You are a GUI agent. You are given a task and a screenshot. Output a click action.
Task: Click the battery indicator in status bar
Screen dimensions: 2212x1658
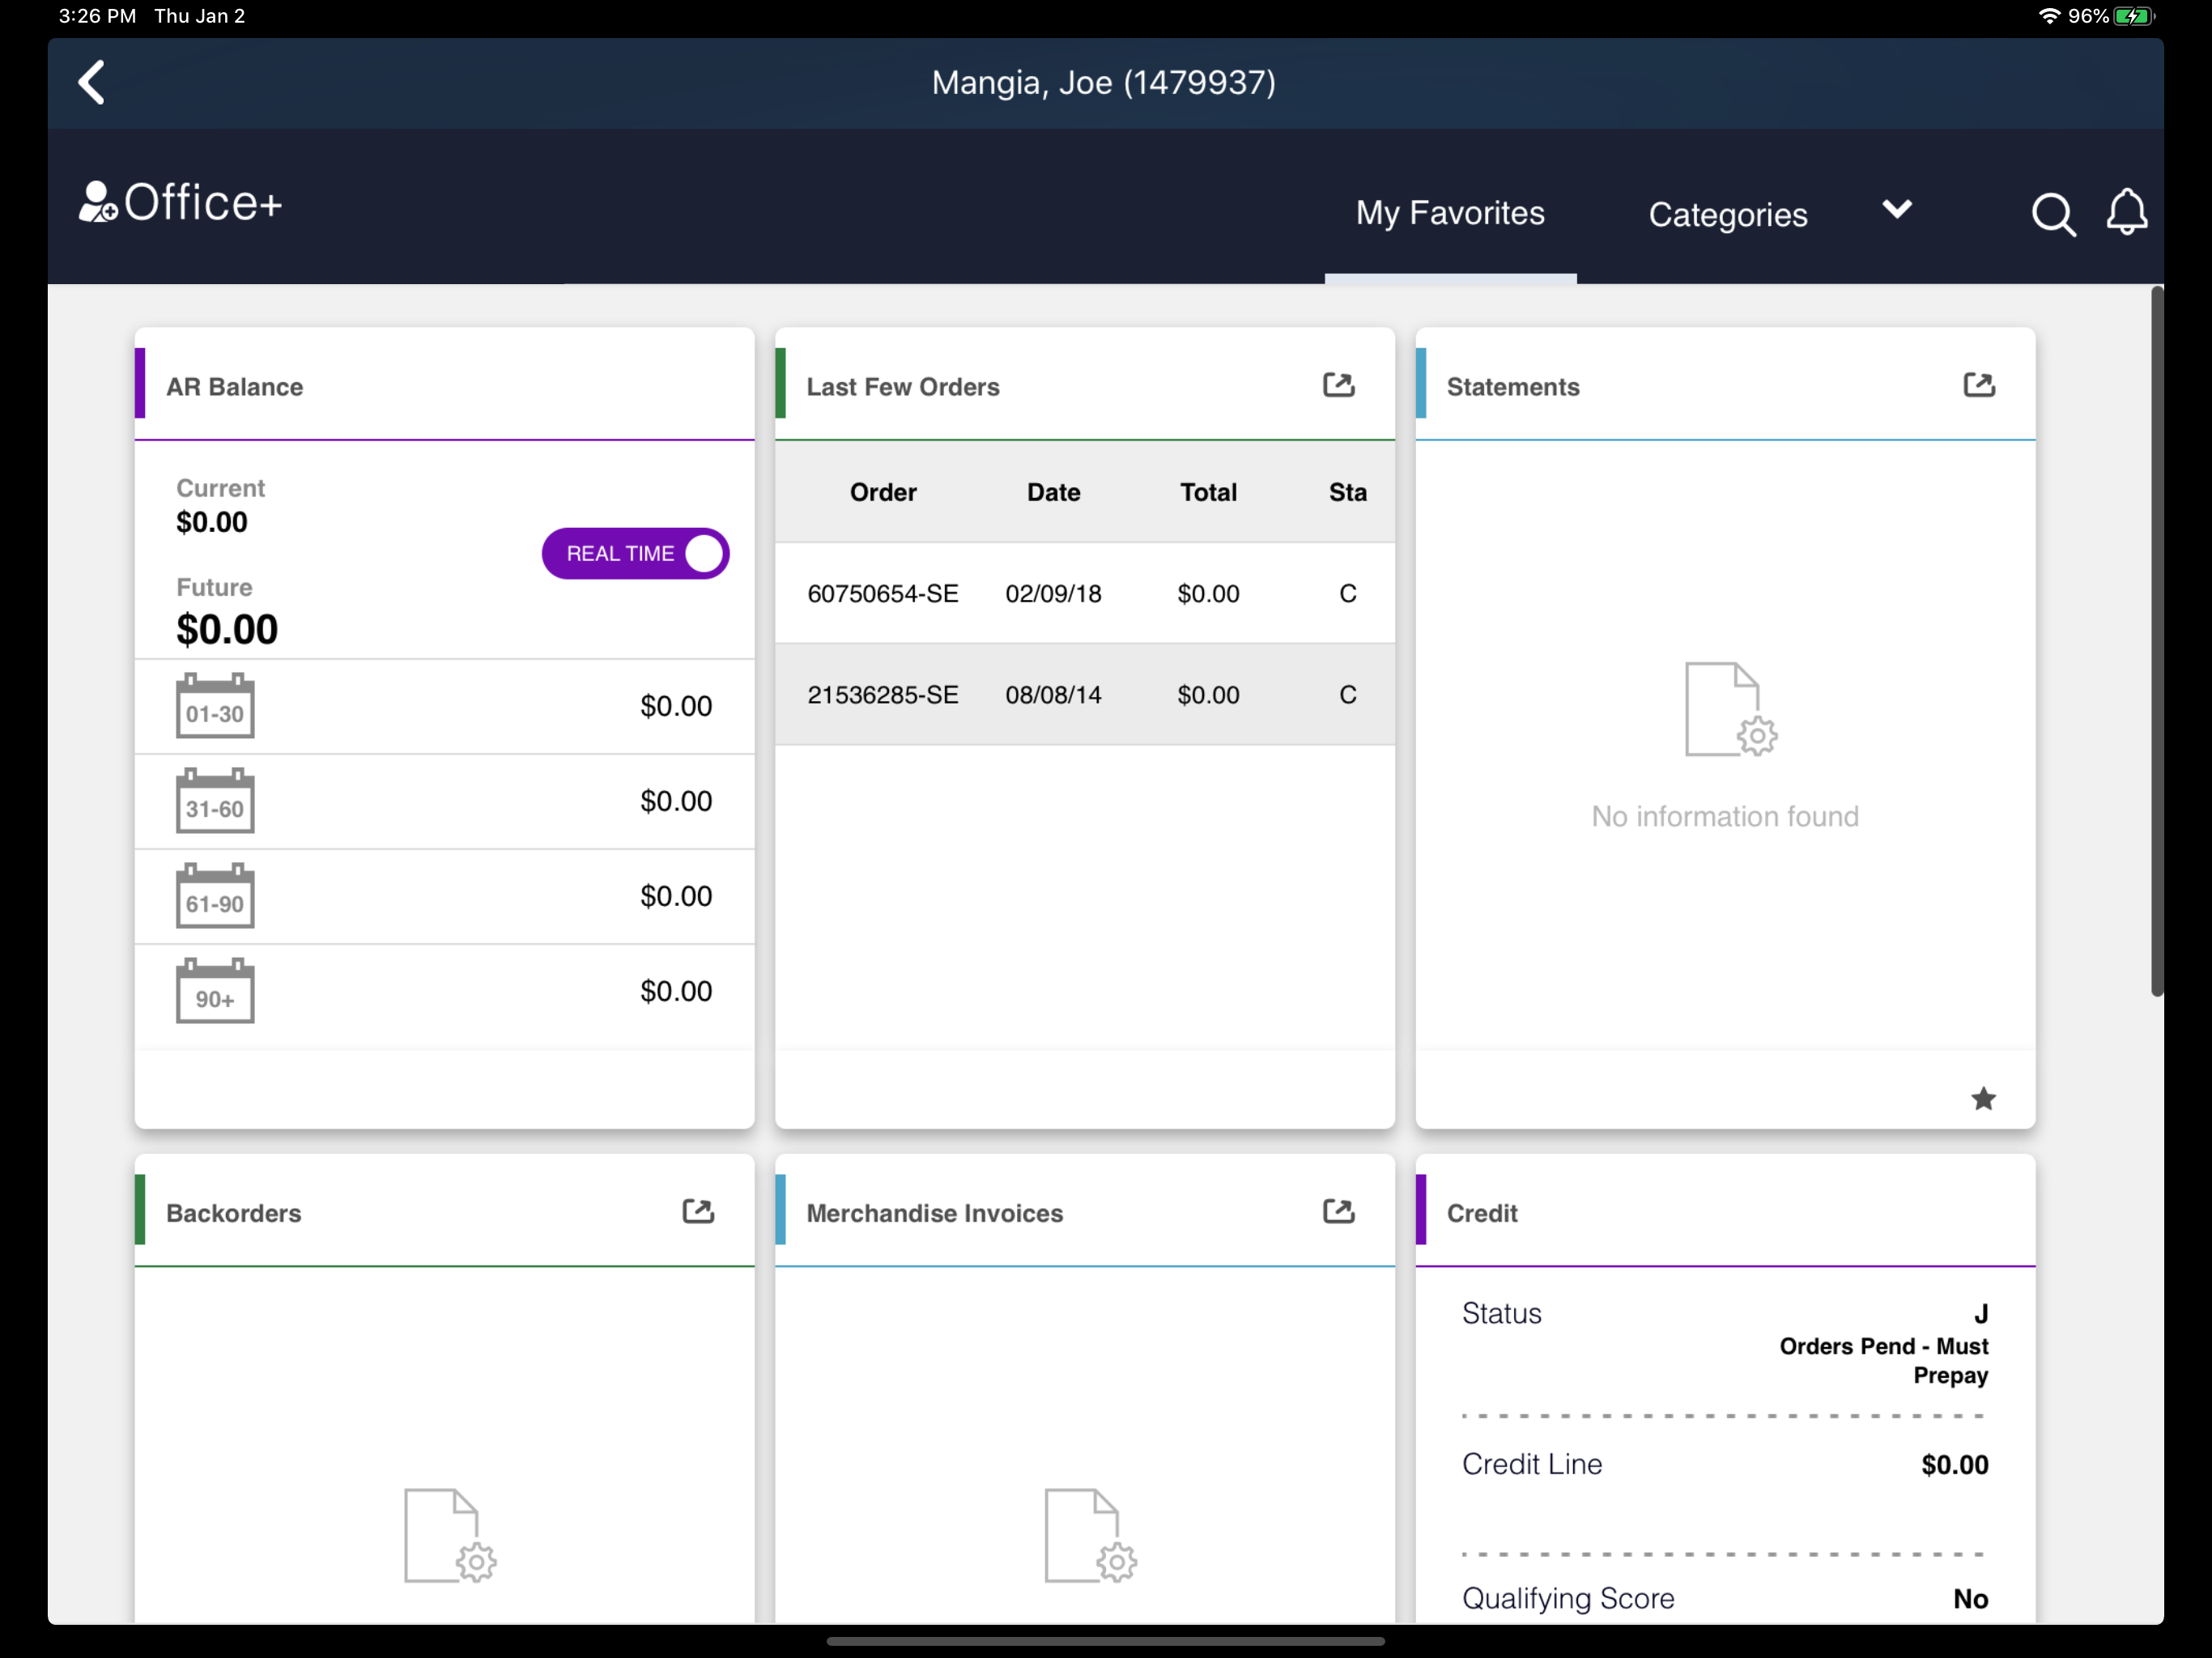coord(2134,16)
